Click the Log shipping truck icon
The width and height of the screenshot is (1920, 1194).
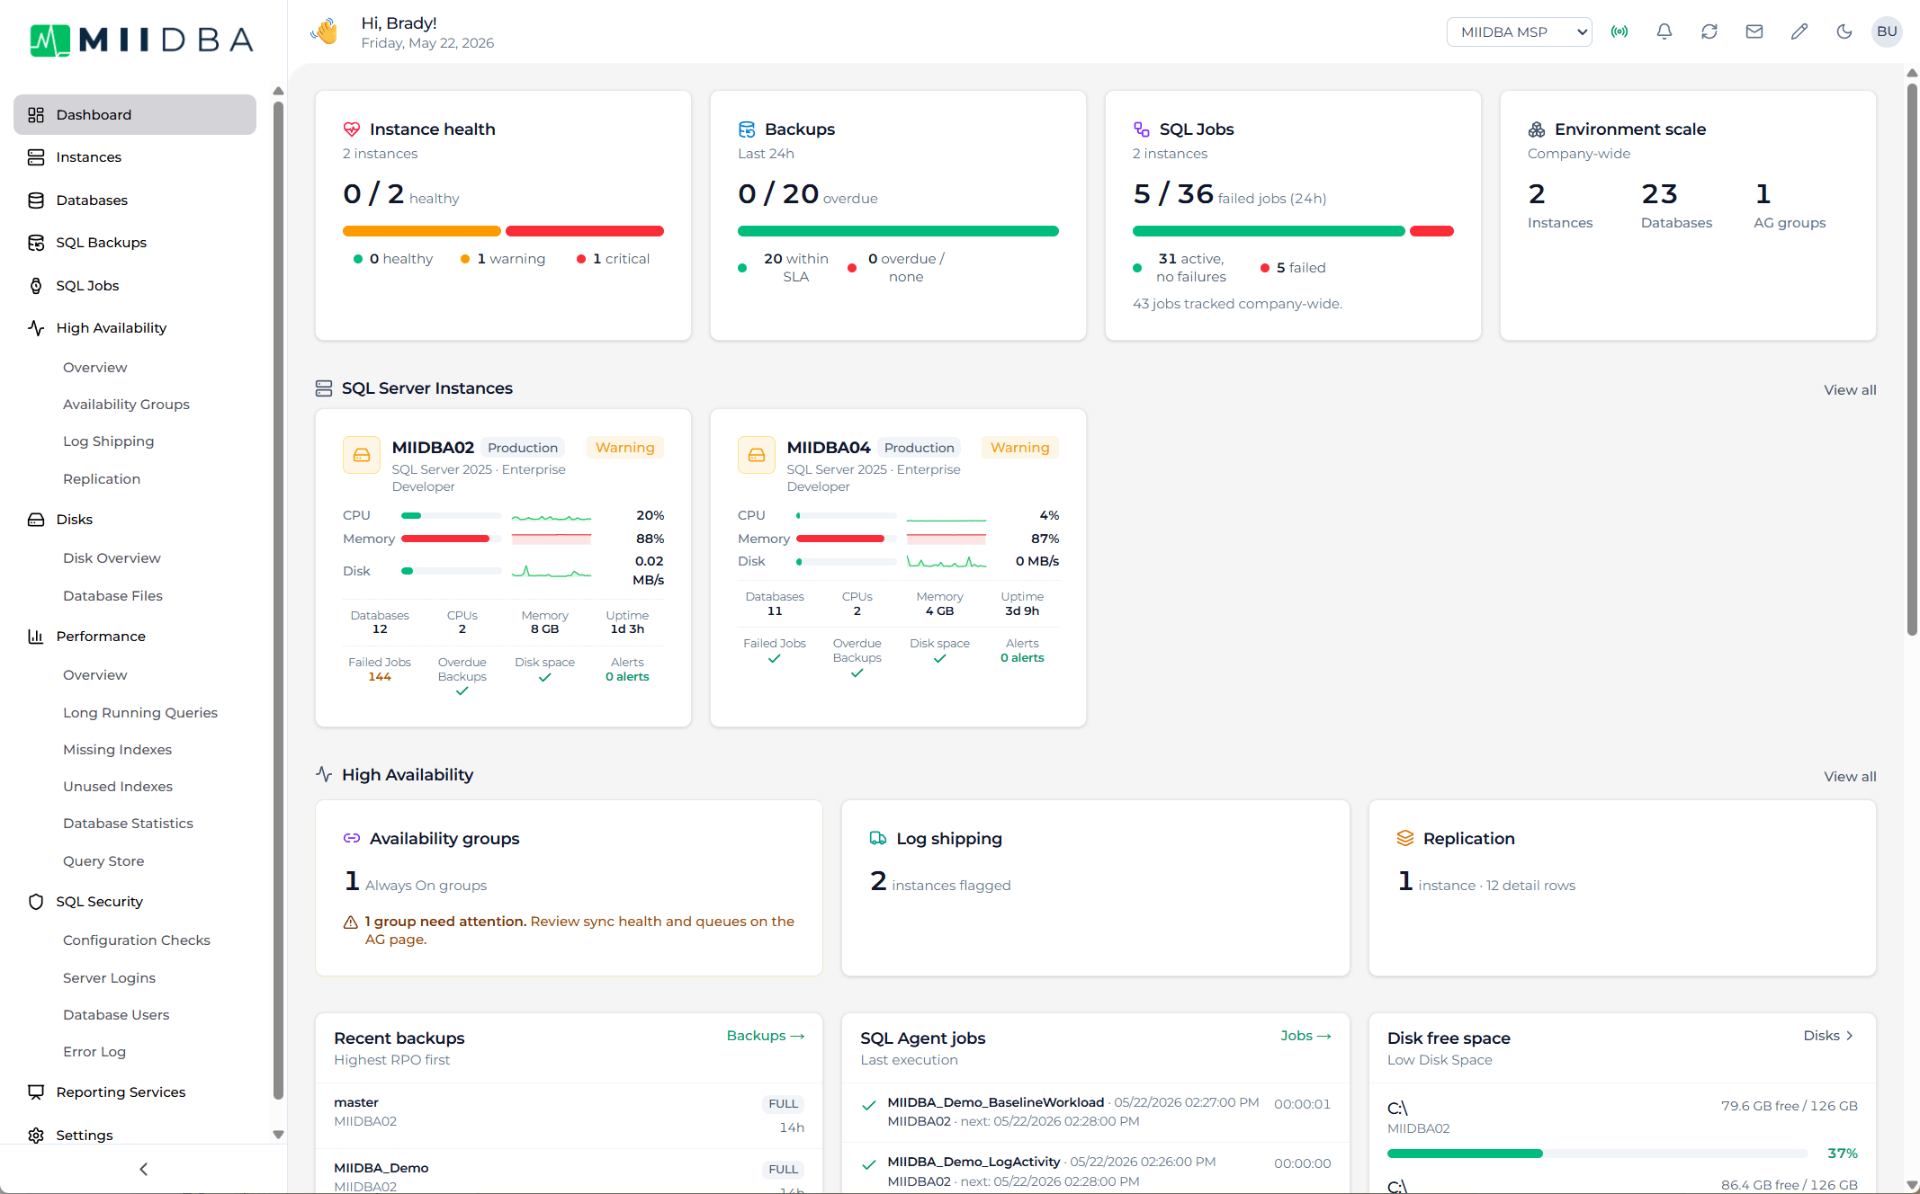(878, 838)
